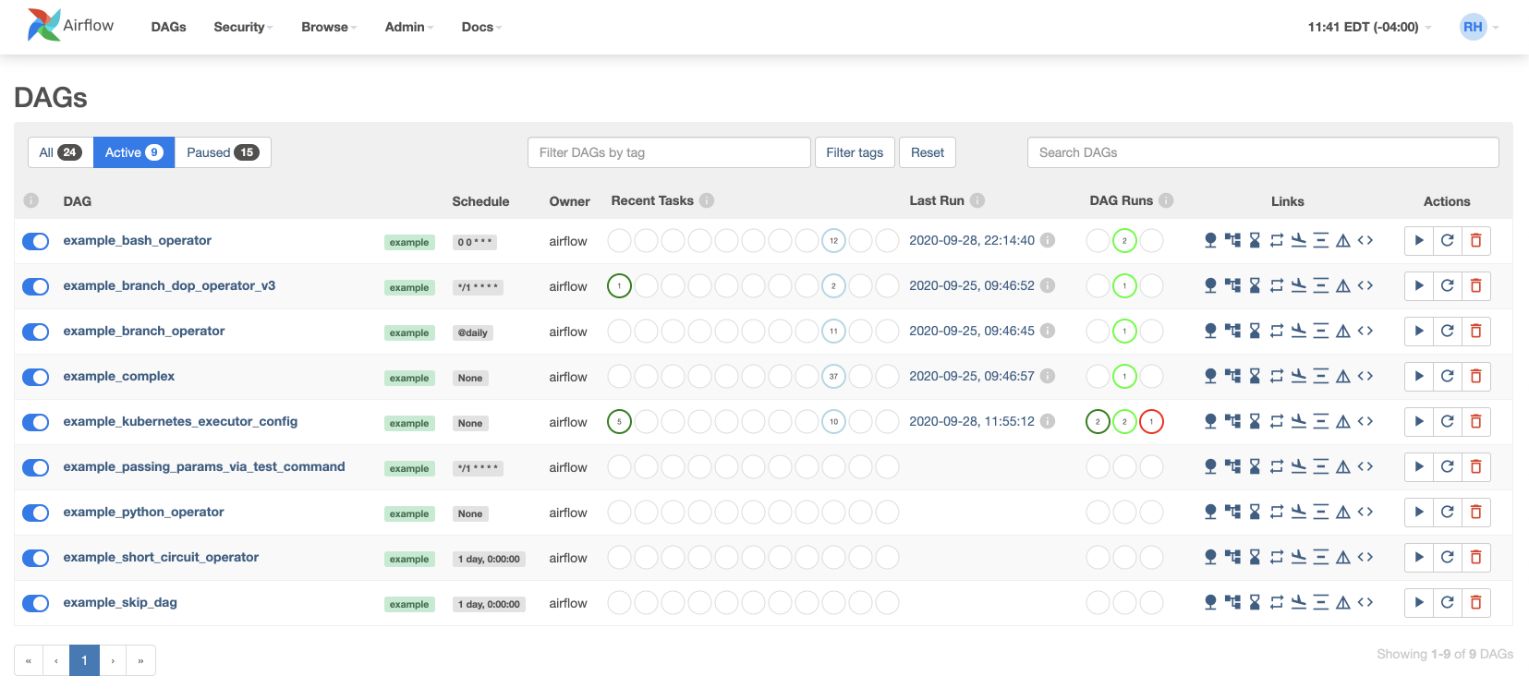The height and width of the screenshot is (700, 1529).
Task: Click the Filter tags button
Action: tap(855, 152)
